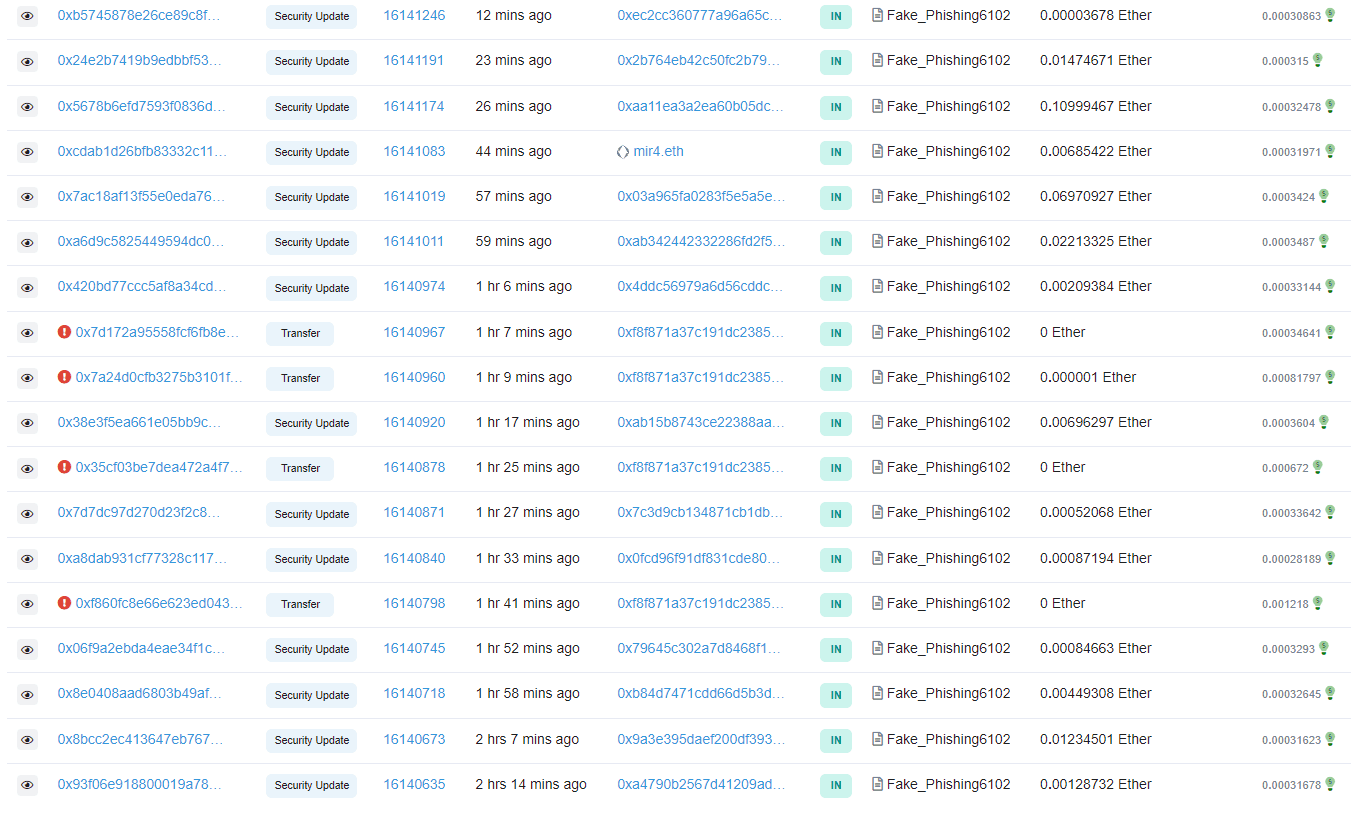The image size is (1362, 814).
Task: Open eye preview for transaction 0xcdab1d26bfb83332c11
Action: click(27, 152)
